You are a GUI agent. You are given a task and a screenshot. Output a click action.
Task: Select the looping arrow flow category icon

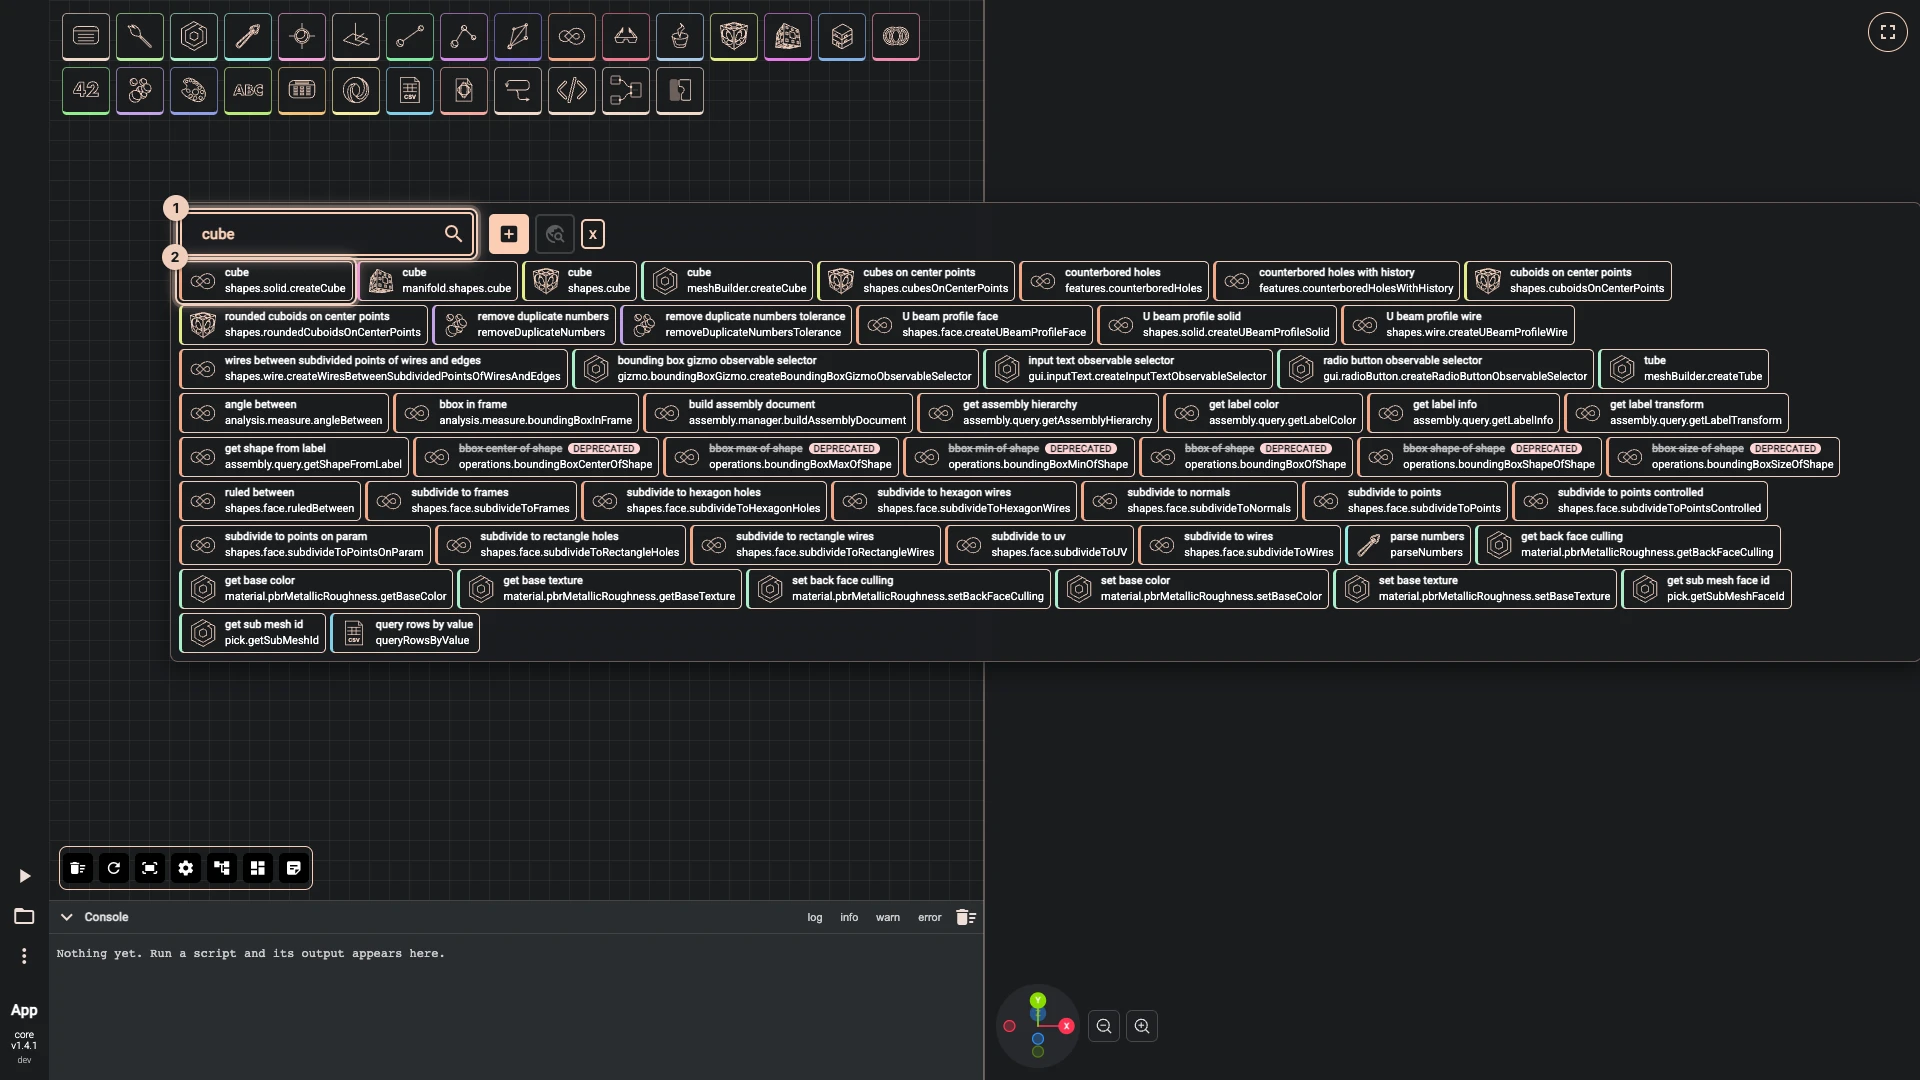(x=518, y=91)
